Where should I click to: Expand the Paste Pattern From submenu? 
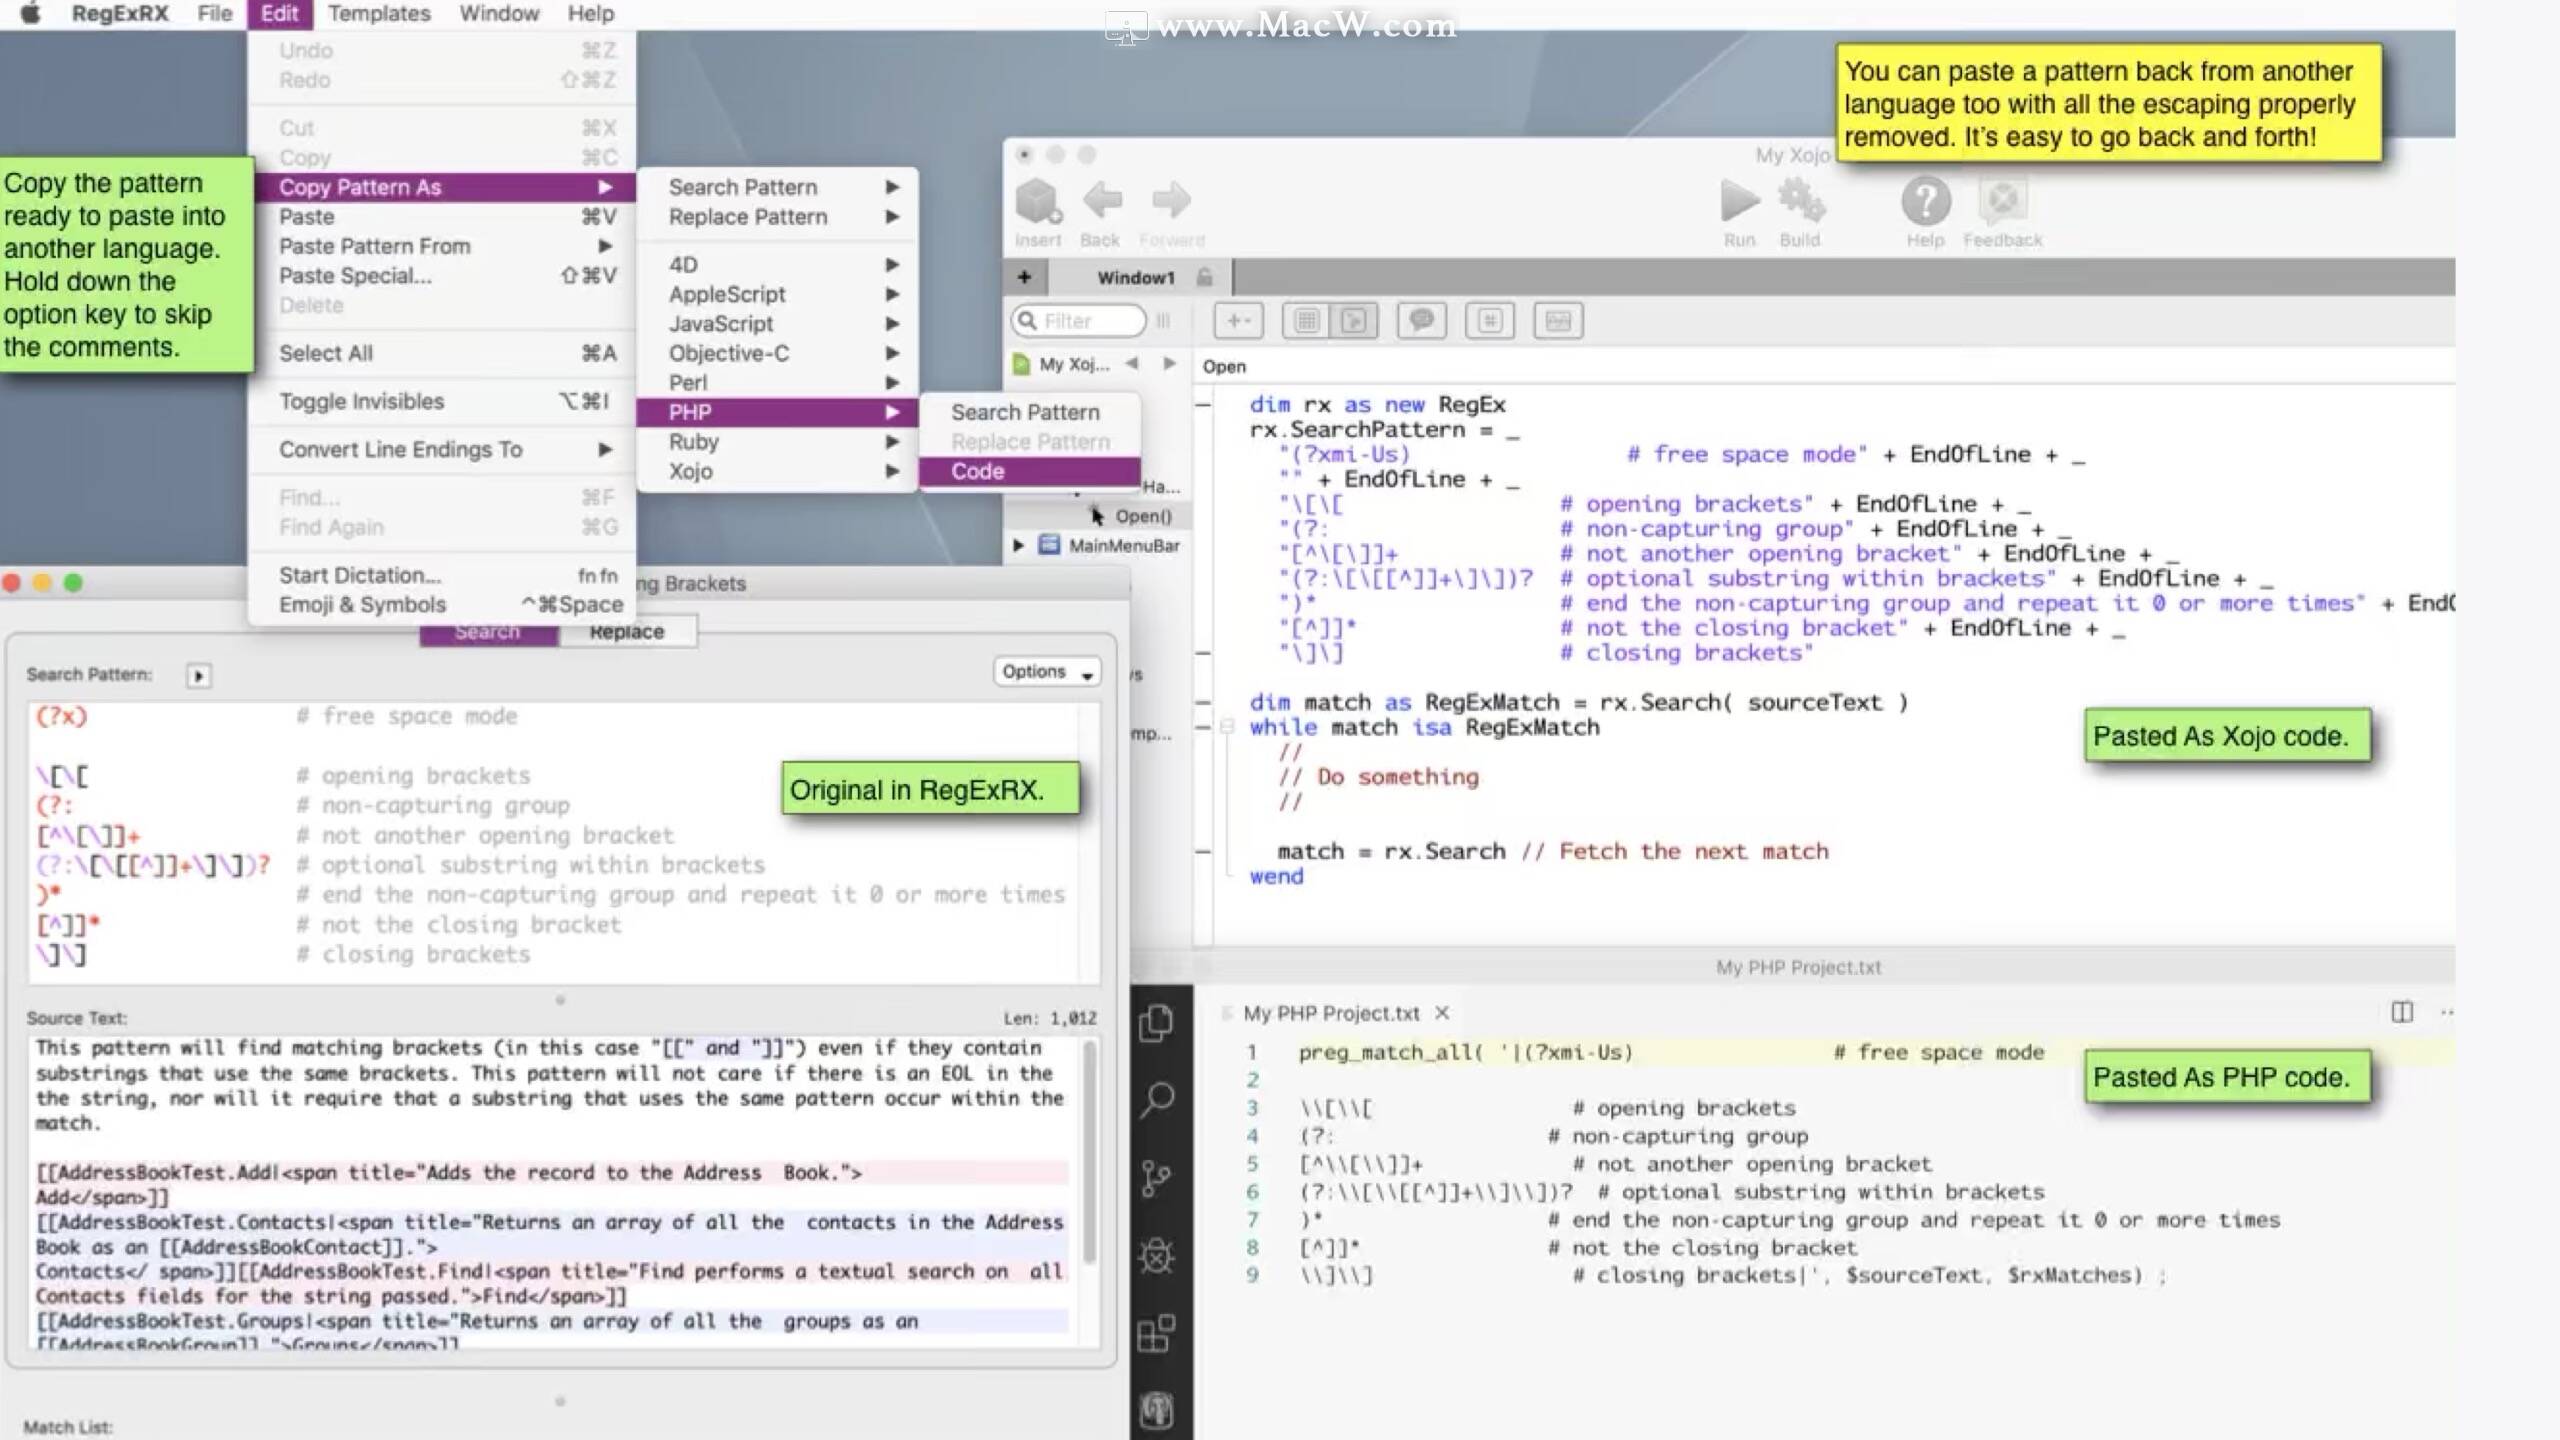[x=441, y=246]
